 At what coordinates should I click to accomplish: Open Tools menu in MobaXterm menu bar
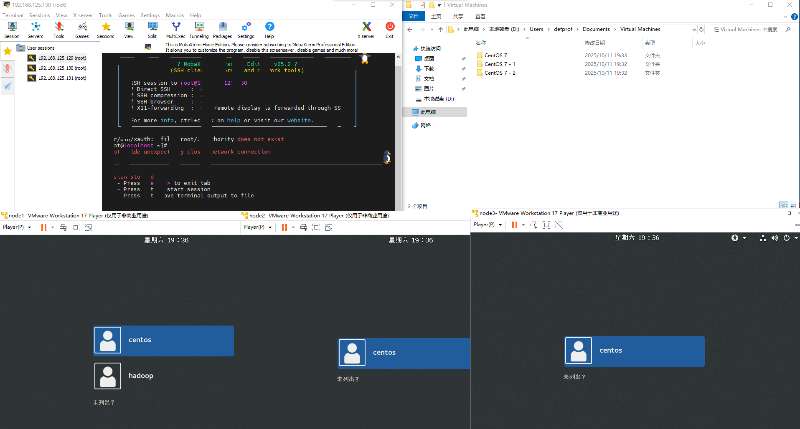tap(105, 15)
